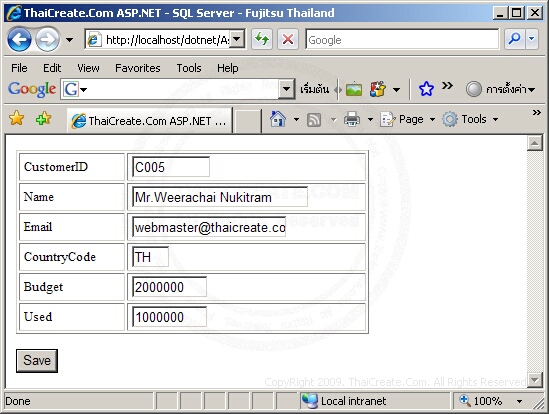Viewport: 549px width, 414px height.
Task: Click the Google toolbar news gadget icon
Action: pos(378,89)
